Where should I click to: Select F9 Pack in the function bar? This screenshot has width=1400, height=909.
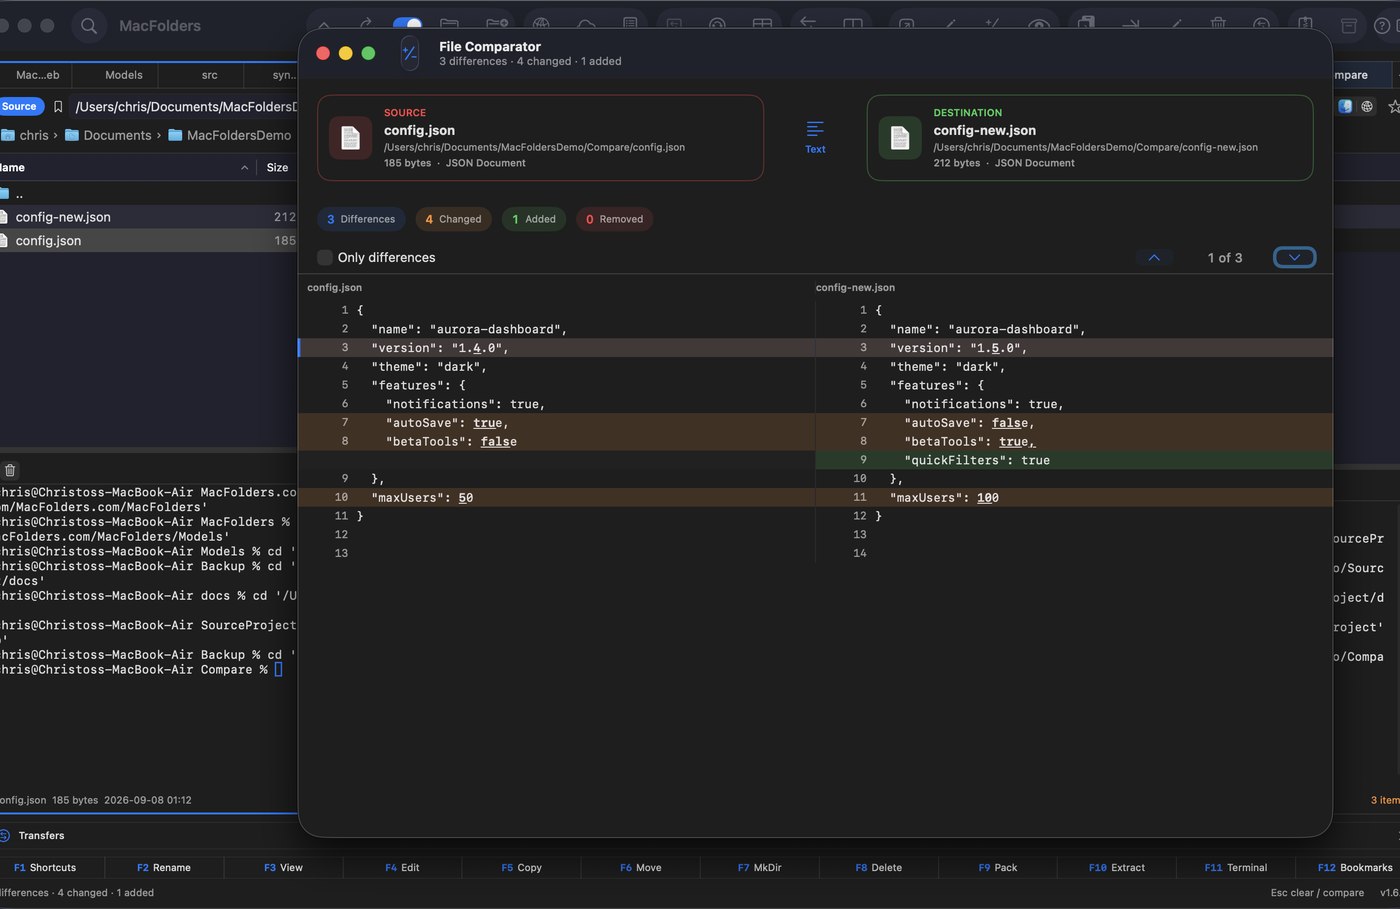pyautogui.click(x=998, y=867)
